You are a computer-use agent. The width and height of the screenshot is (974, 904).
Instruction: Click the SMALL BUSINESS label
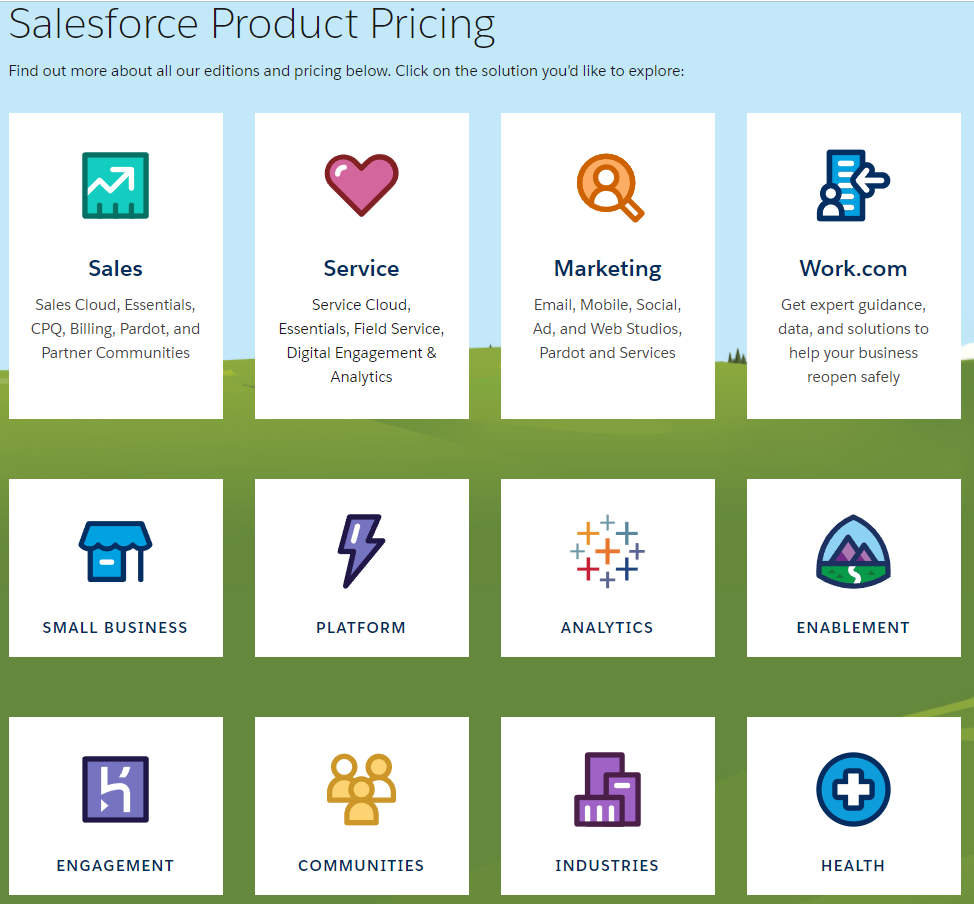point(115,628)
